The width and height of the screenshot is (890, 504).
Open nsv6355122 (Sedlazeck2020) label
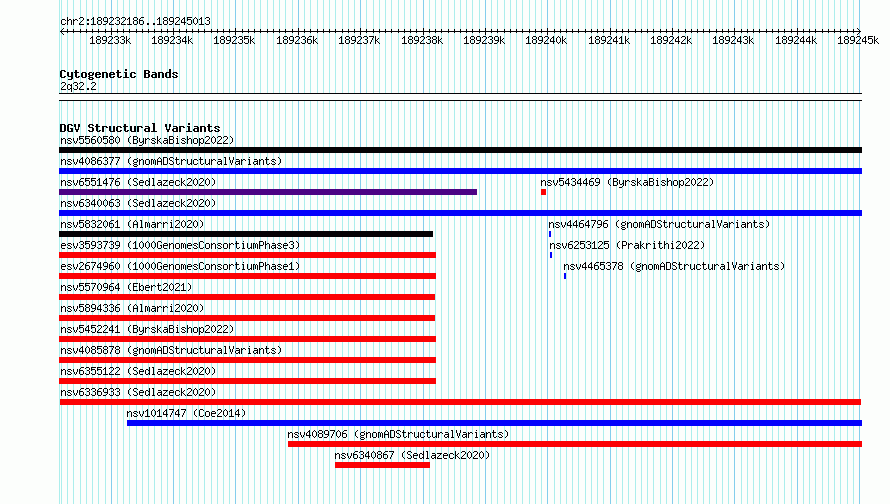pyautogui.click(x=138, y=371)
